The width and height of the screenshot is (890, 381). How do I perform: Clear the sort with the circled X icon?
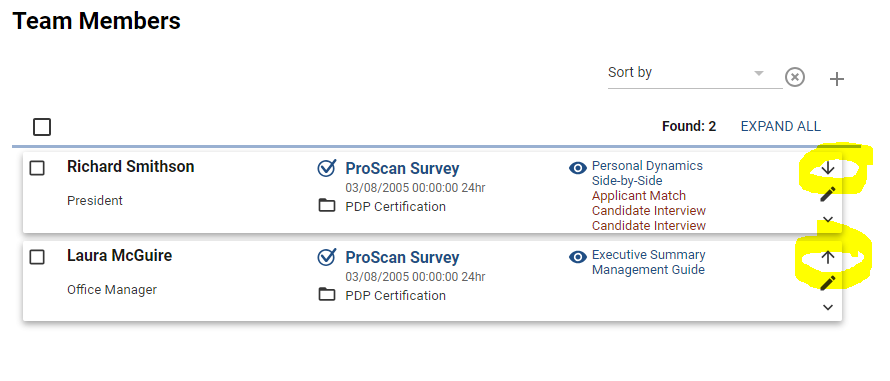(x=795, y=77)
